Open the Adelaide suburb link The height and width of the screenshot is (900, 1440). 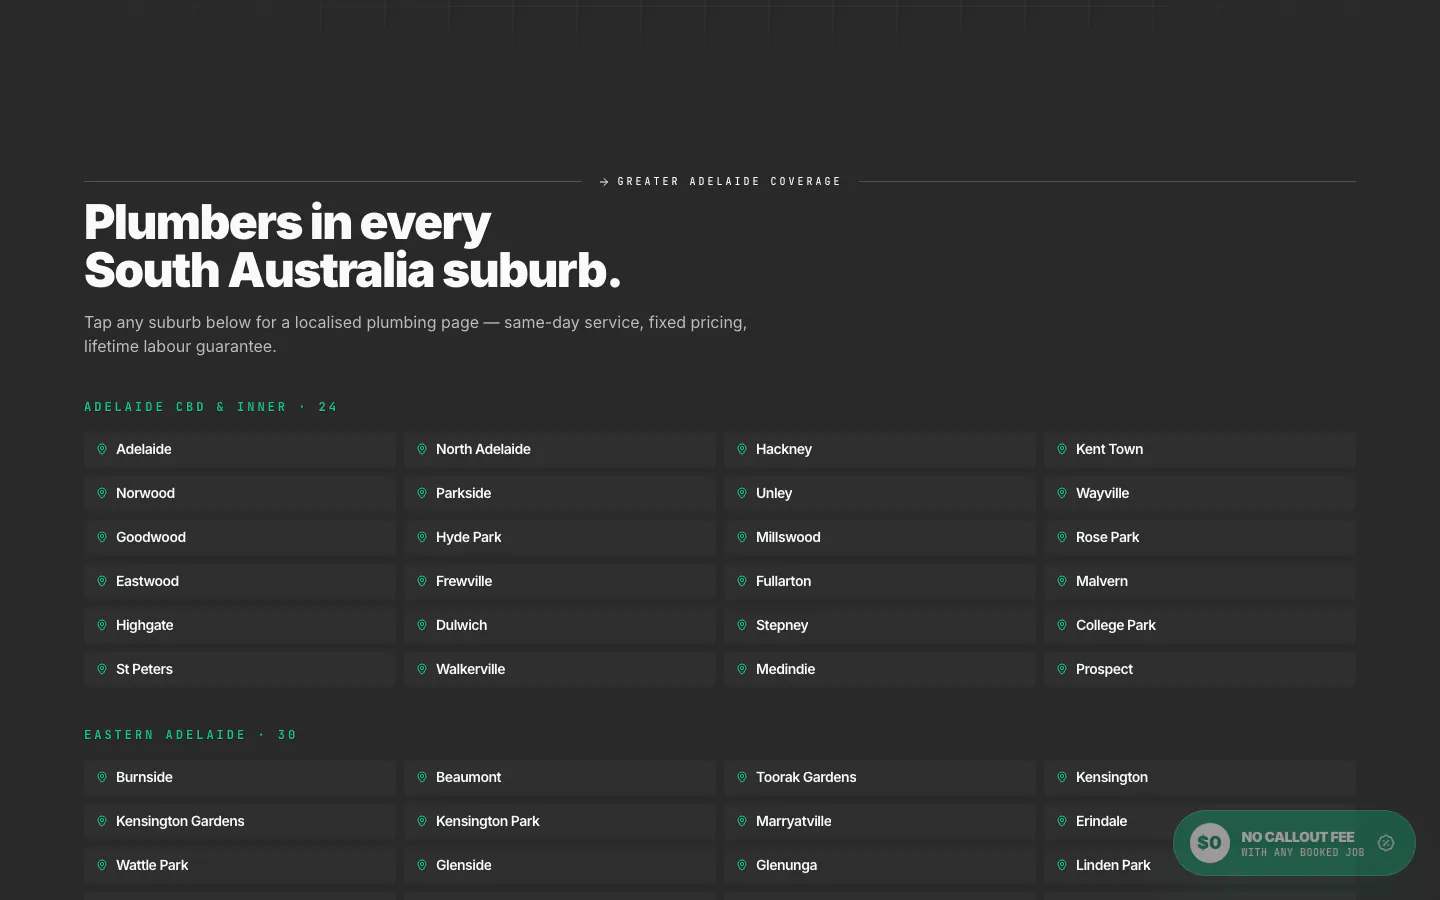[240, 449]
